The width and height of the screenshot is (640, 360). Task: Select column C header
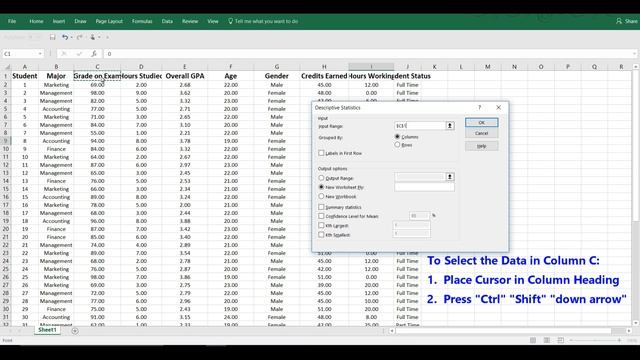(x=97, y=67)
